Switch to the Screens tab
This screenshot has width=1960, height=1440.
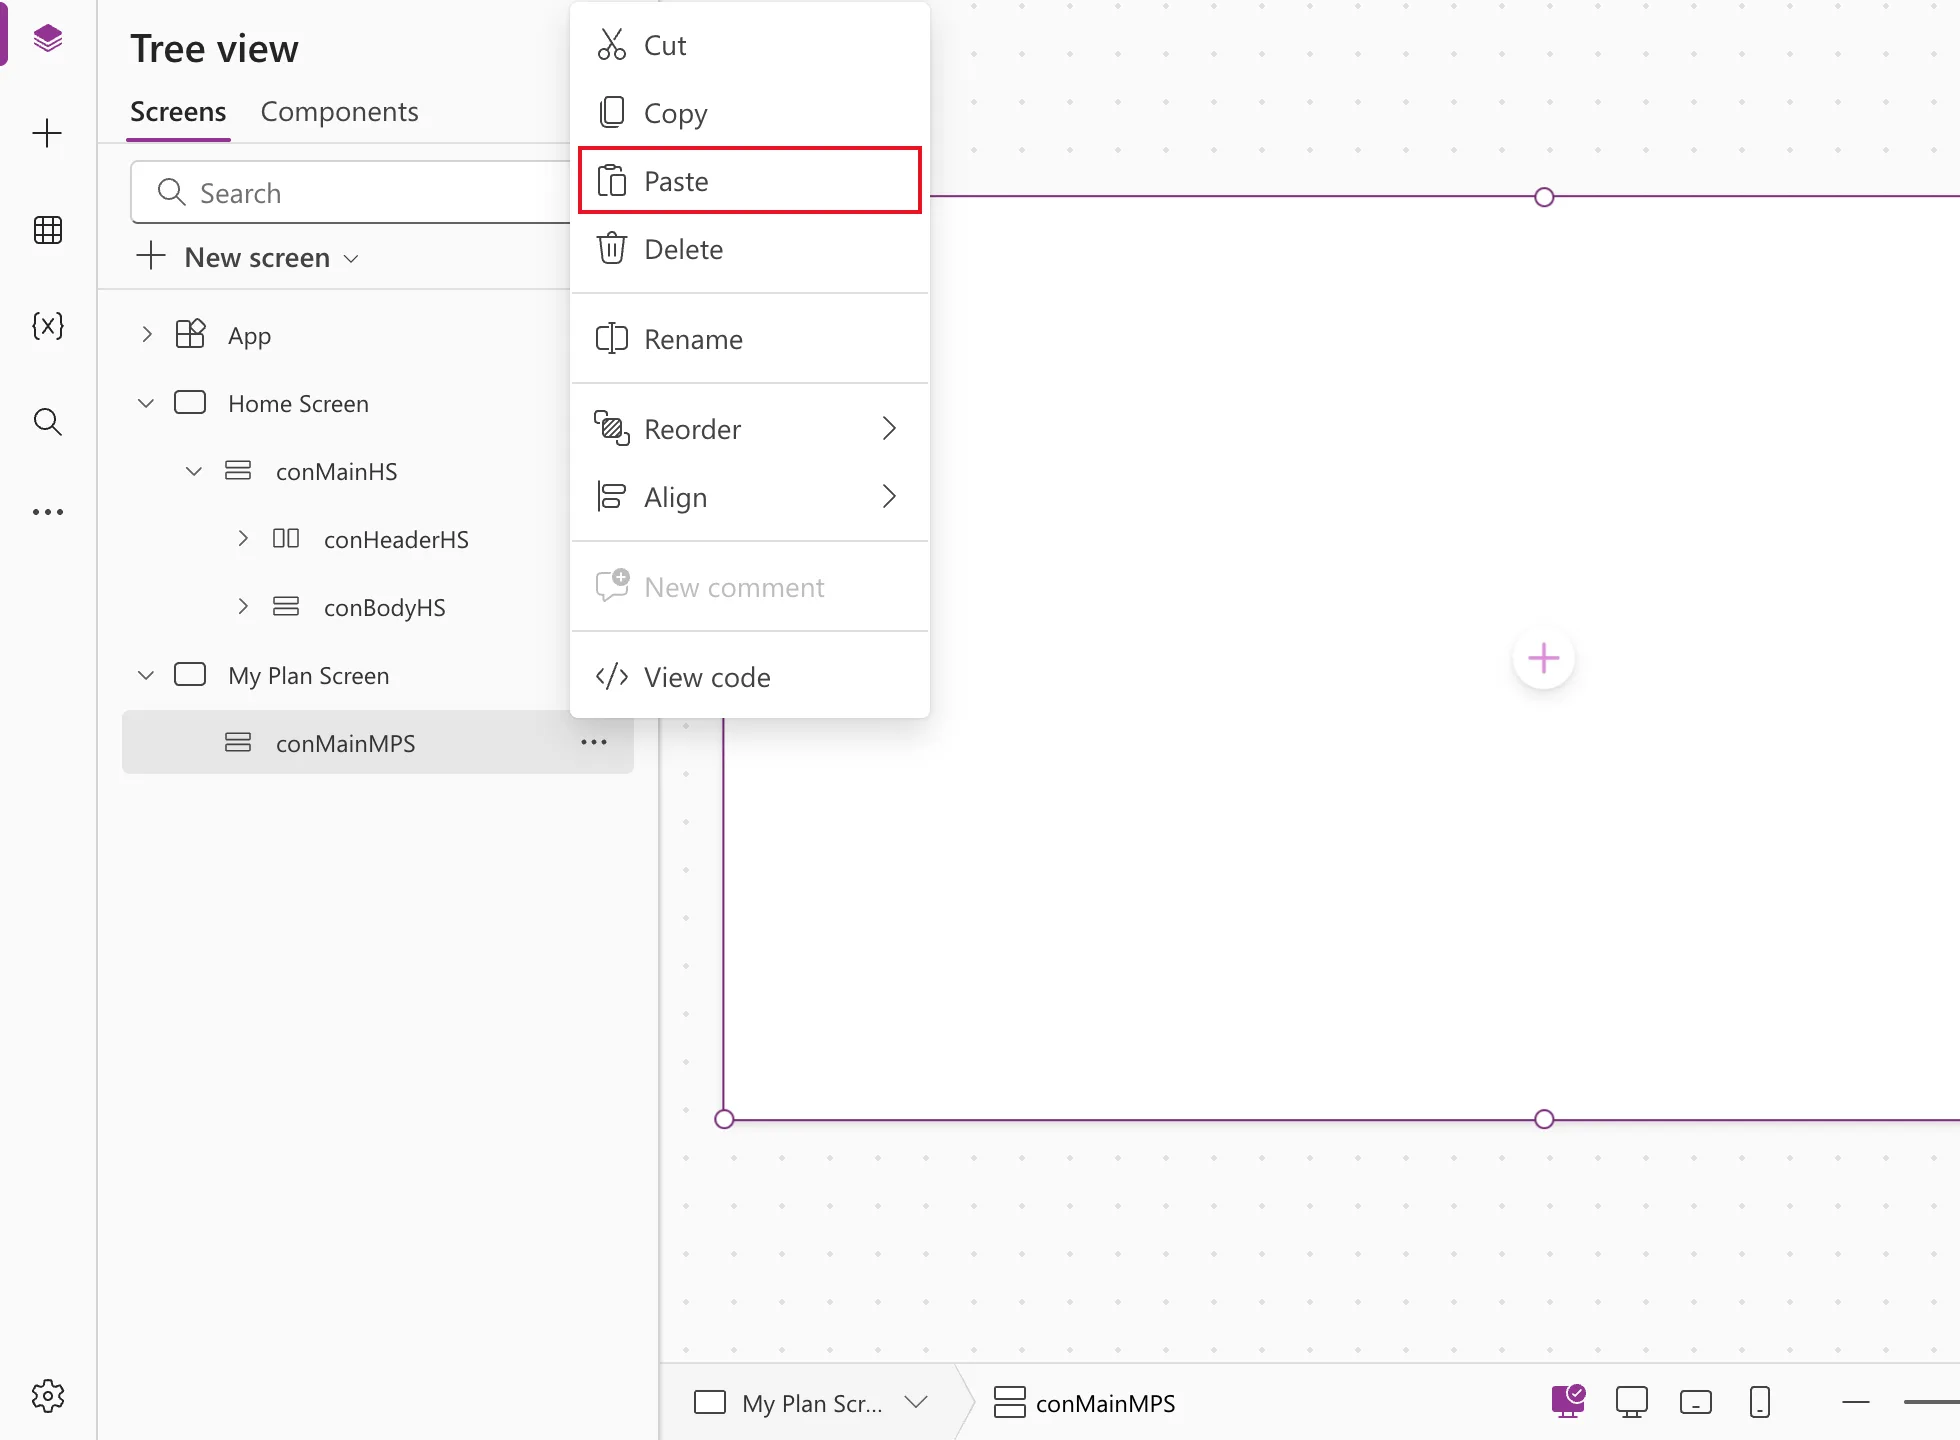pos(178,112)
